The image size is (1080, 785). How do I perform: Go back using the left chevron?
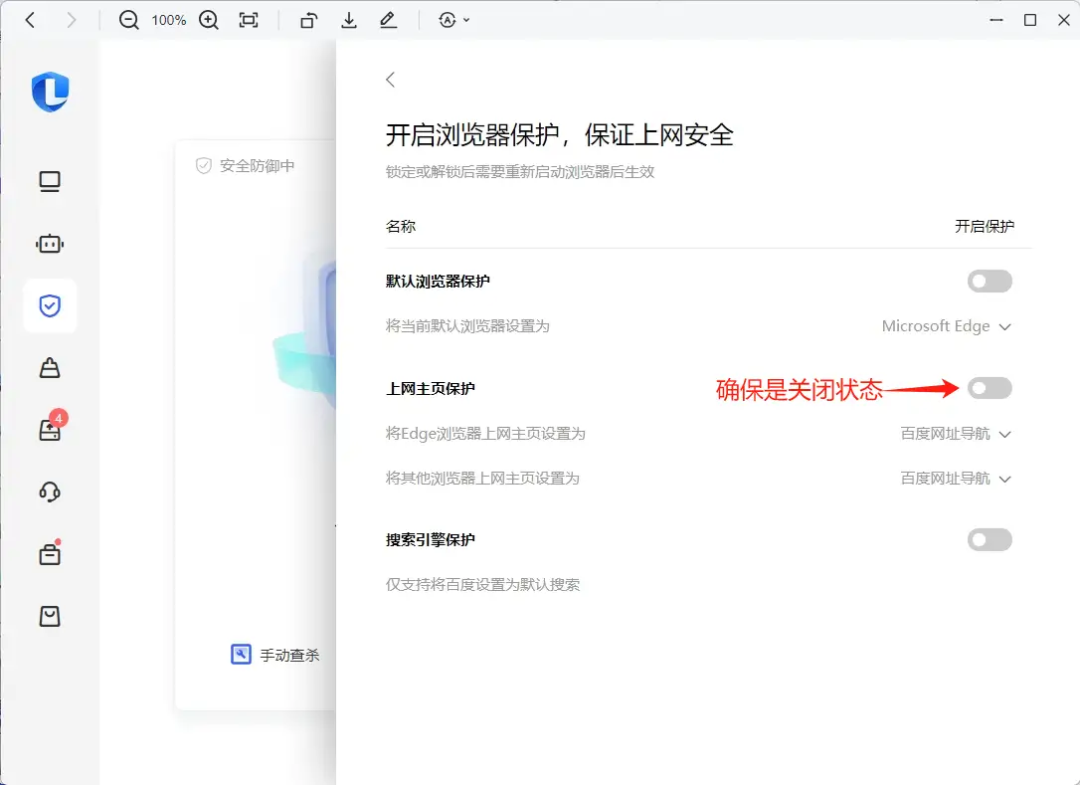tap(391, 80)
